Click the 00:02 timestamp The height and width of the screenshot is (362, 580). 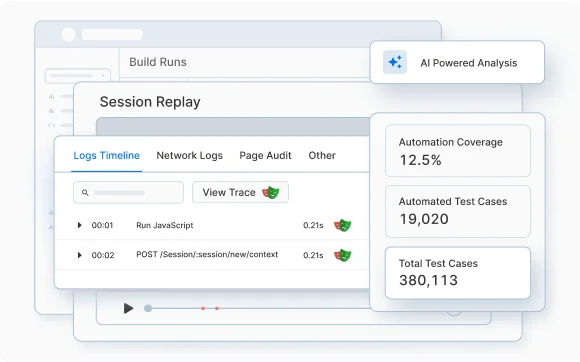[x=103, y=255]
